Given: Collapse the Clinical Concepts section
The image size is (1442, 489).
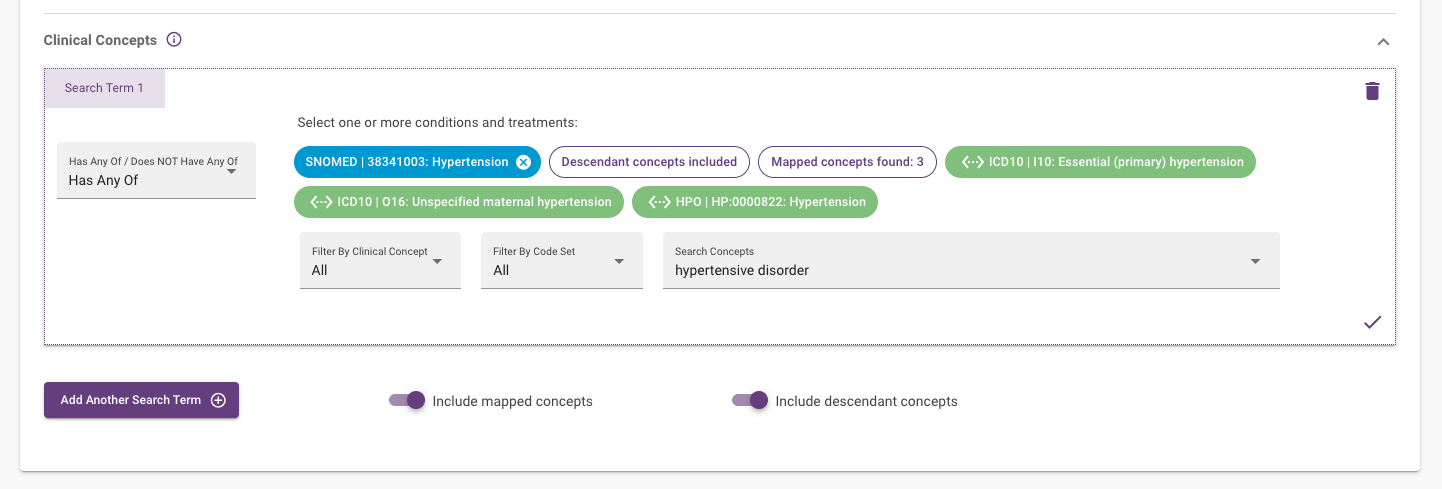Looking at the screenshot, I should (x=1383, y=42).
